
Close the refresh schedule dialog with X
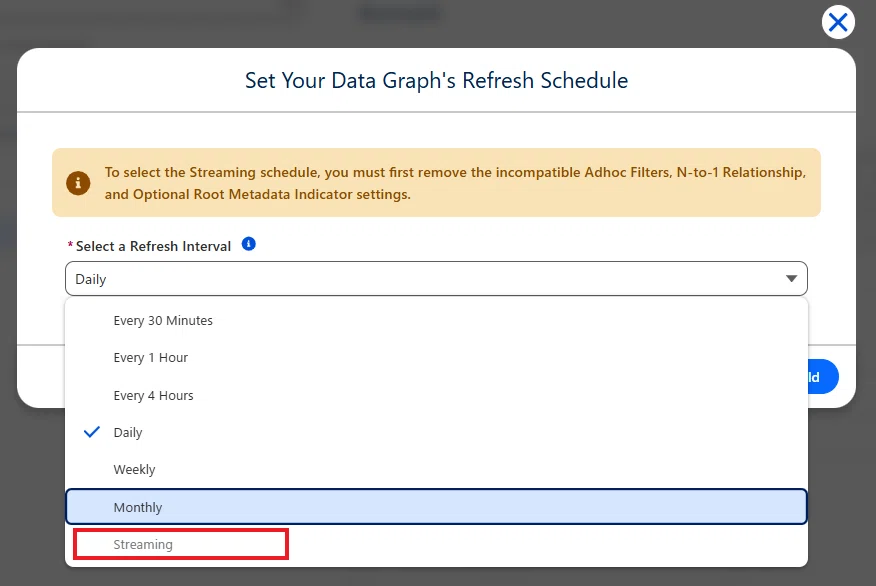[838, 22]
